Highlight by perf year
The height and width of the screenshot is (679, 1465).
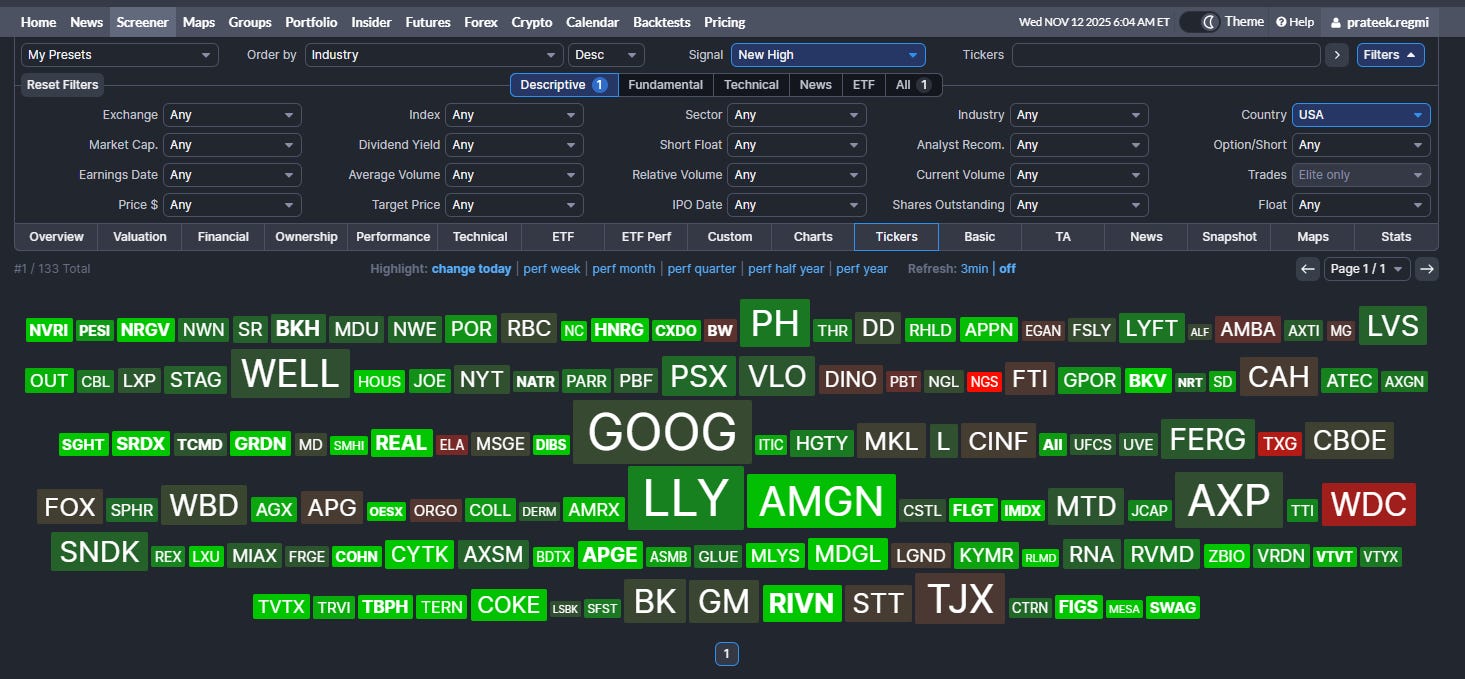(x=862, y=269)
